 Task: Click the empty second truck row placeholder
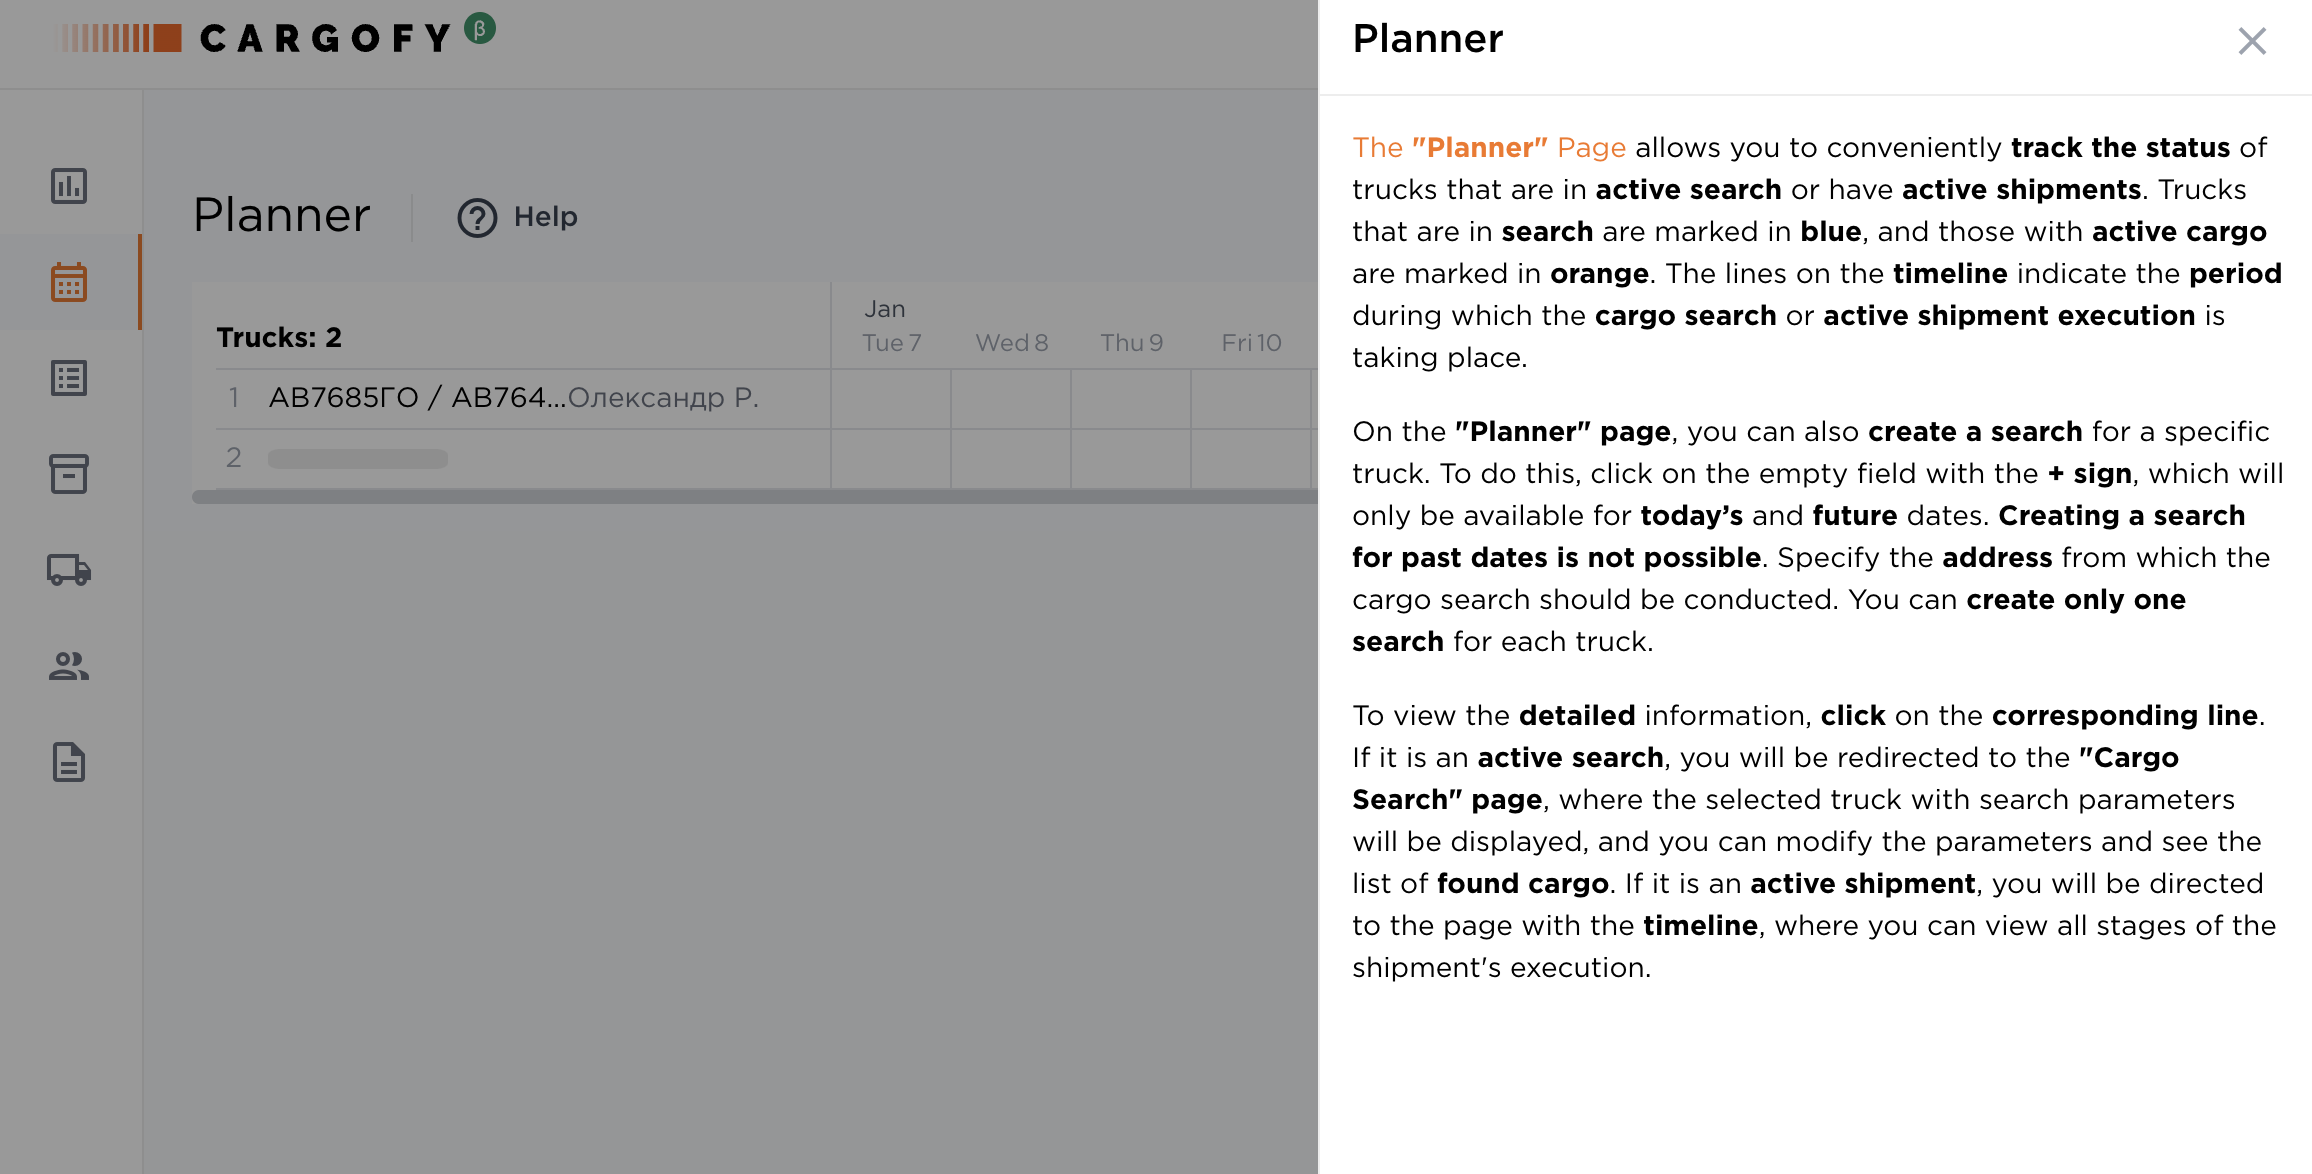tap(357, 458)
